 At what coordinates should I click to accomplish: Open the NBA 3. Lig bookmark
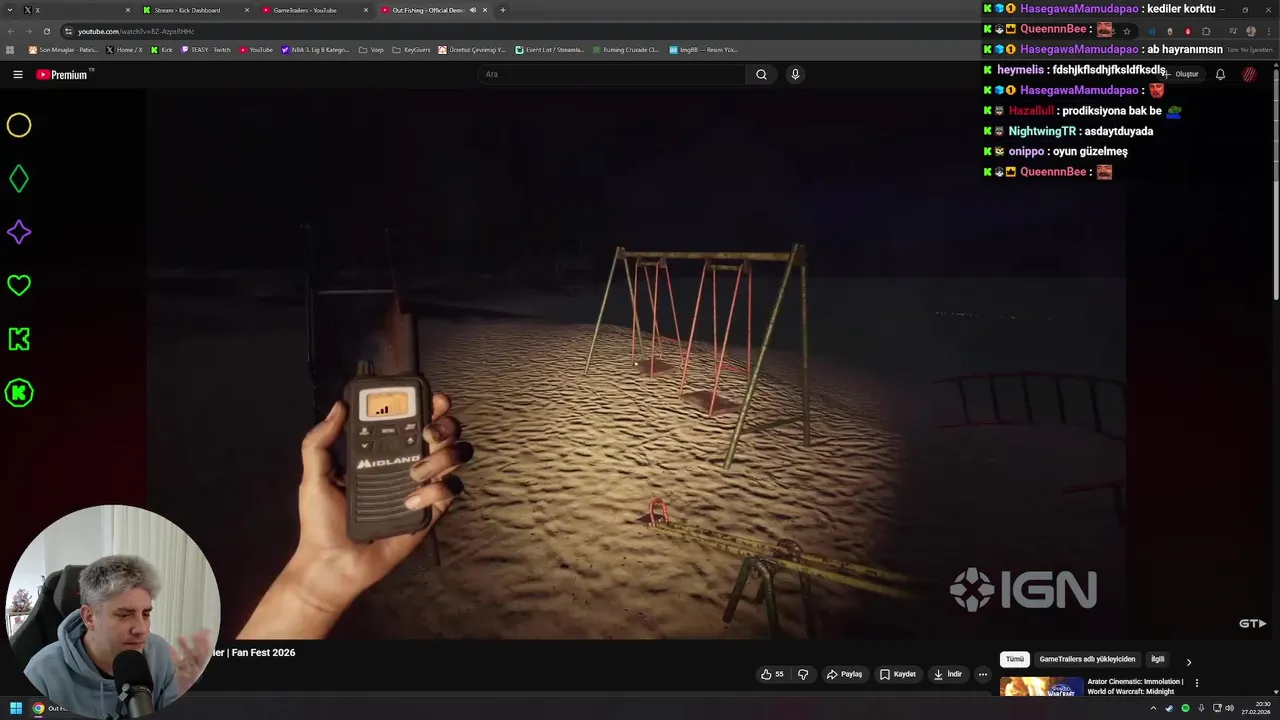pos(315,49)
